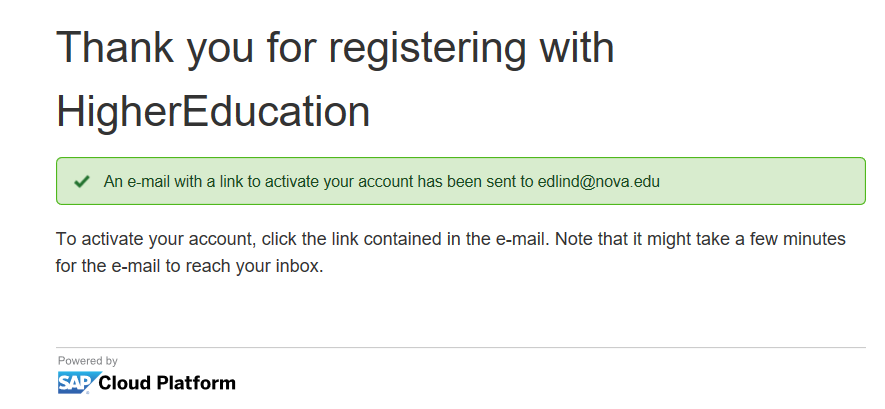Click the "HigherEducation" heading word
This screenshot has width=885, height=409.
213,111
